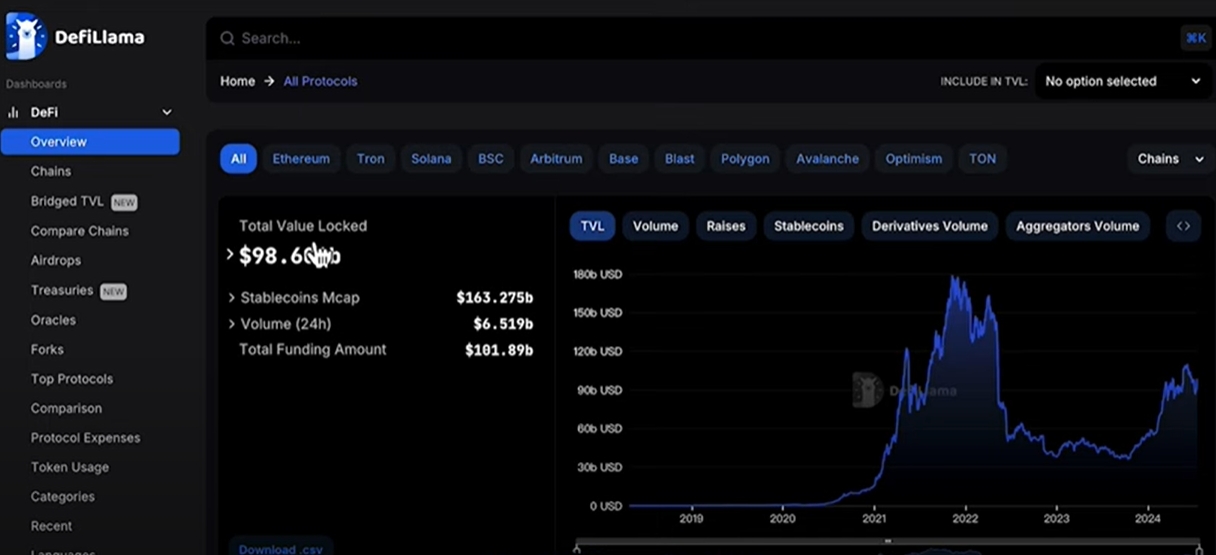Open Airdrops in the sidebar
Screen dimensions: 1216x555
[x=56, y=260]
